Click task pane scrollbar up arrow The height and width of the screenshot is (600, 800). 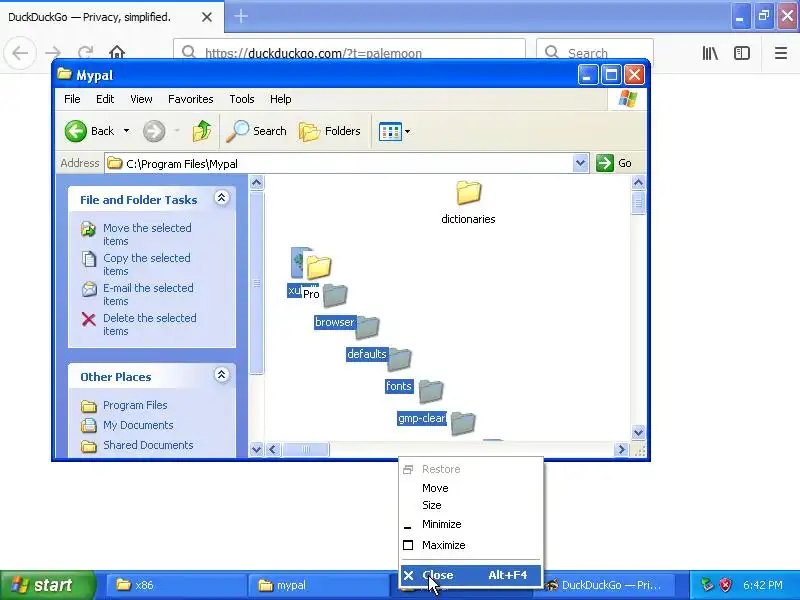(x=256, y=183)
